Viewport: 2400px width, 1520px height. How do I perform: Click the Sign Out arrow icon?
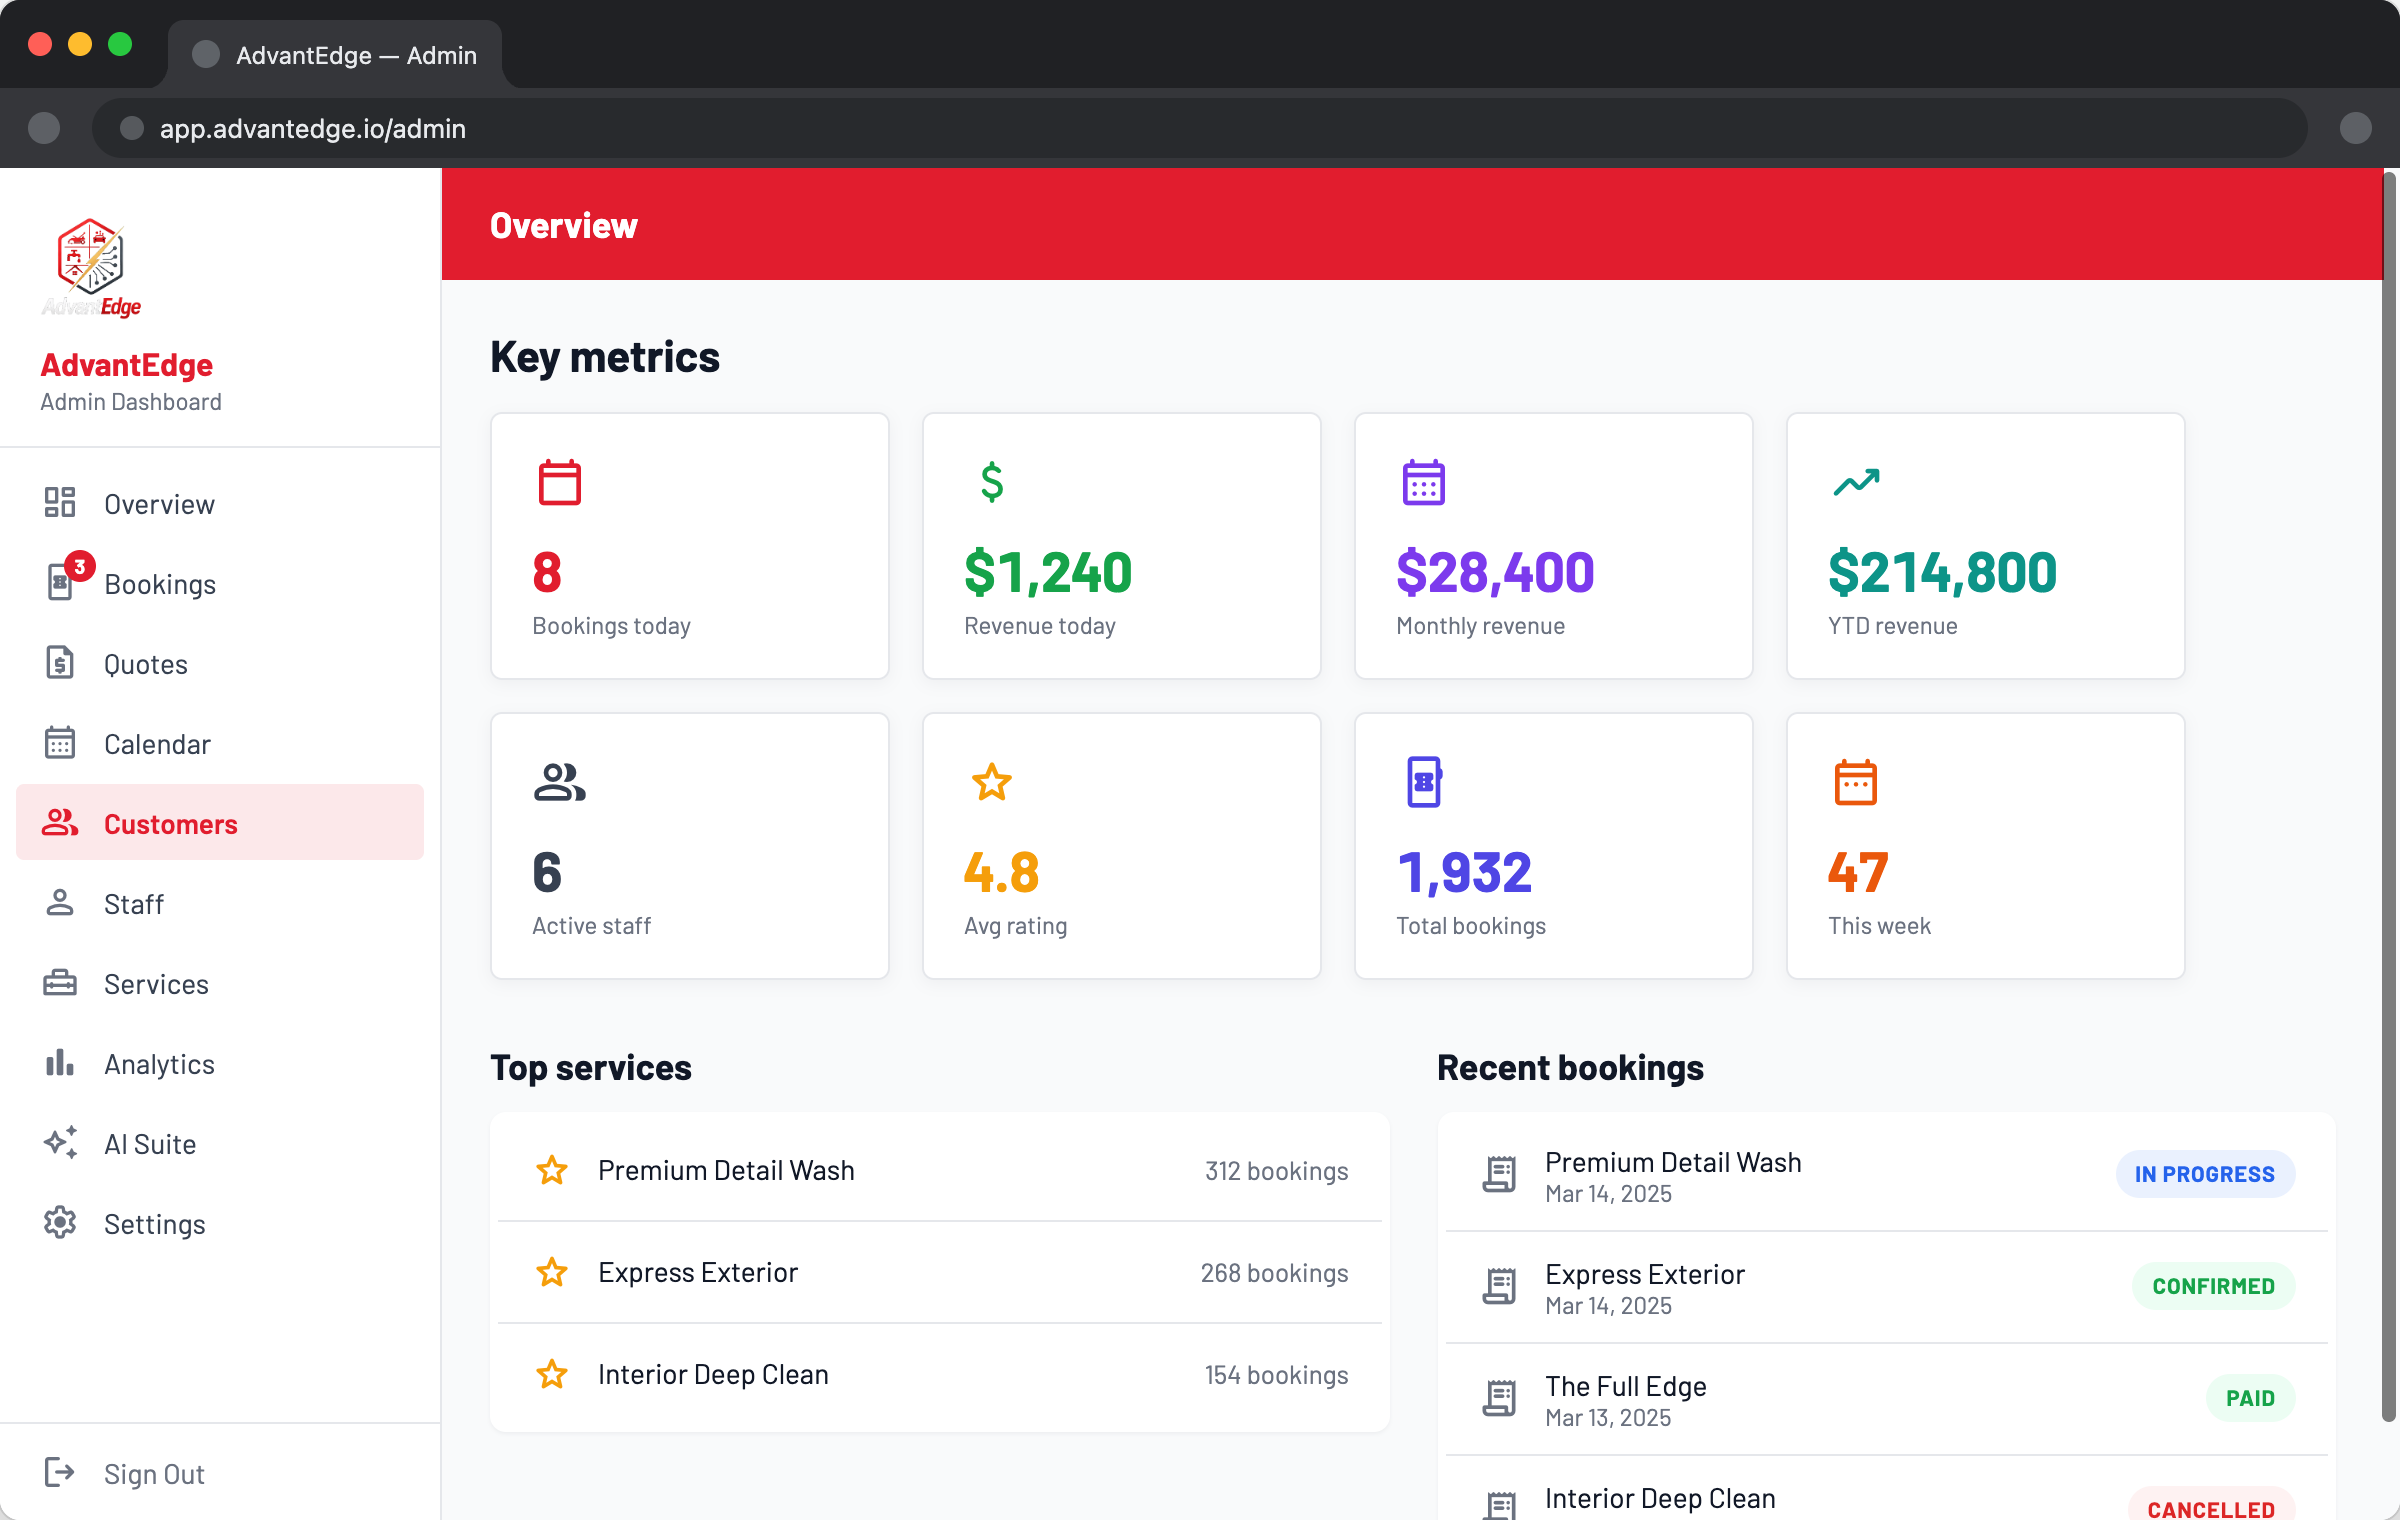coord(60,1472)
